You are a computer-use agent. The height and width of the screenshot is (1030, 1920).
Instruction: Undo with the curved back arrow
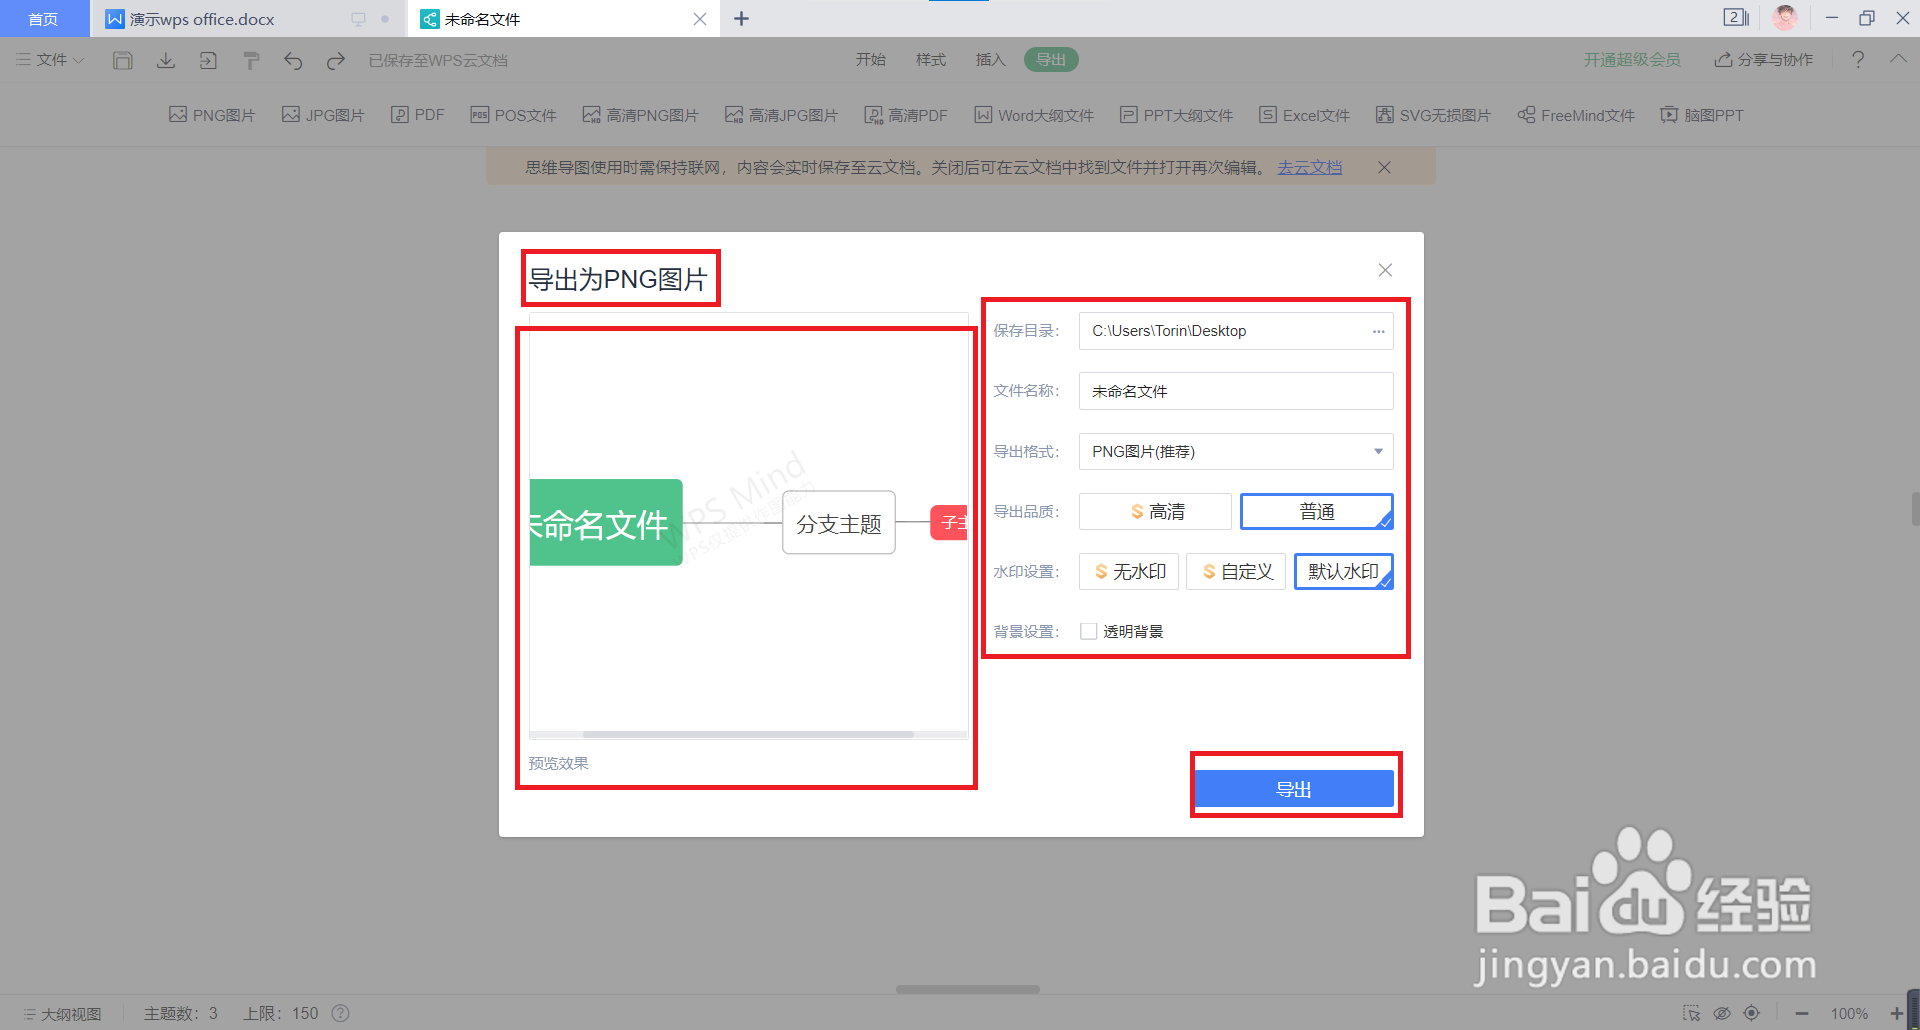[293, 61]
